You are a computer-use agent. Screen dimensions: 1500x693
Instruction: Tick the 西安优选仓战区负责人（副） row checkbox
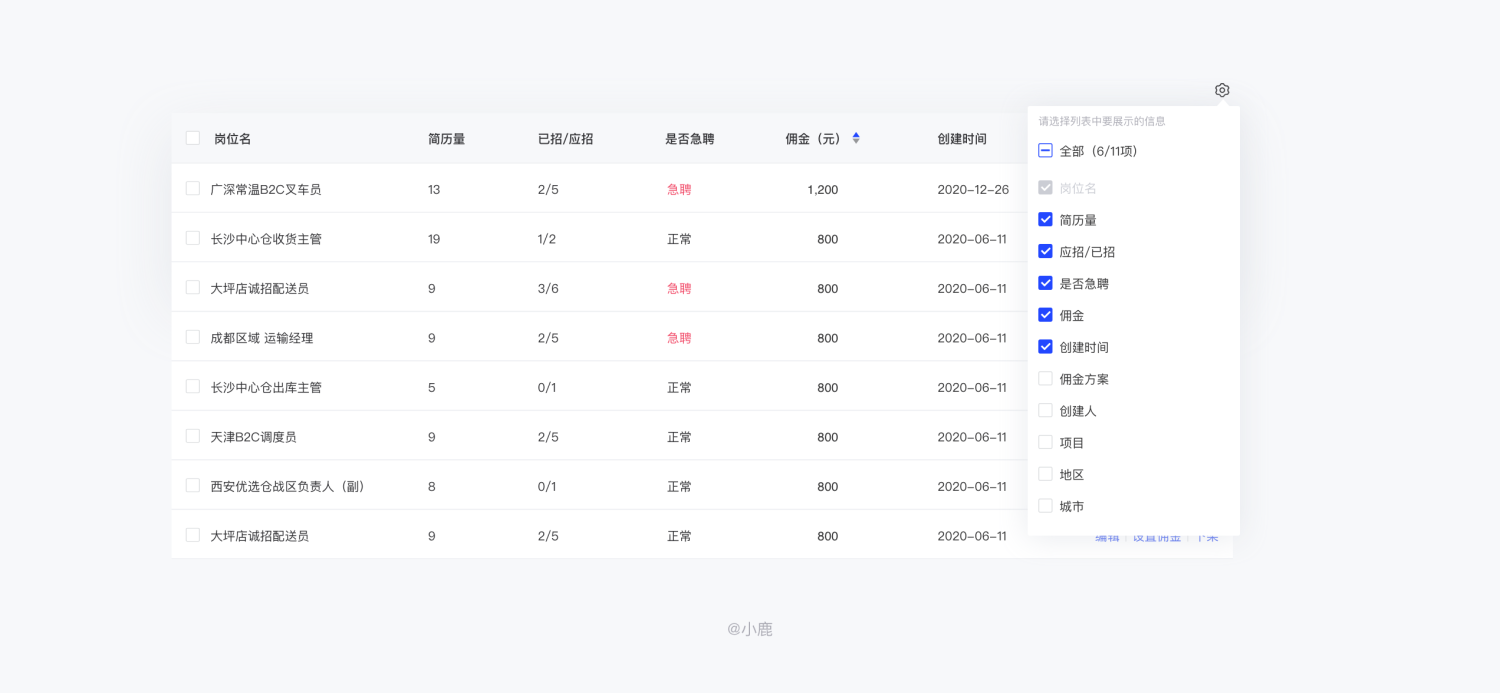[x=193, y=485]
